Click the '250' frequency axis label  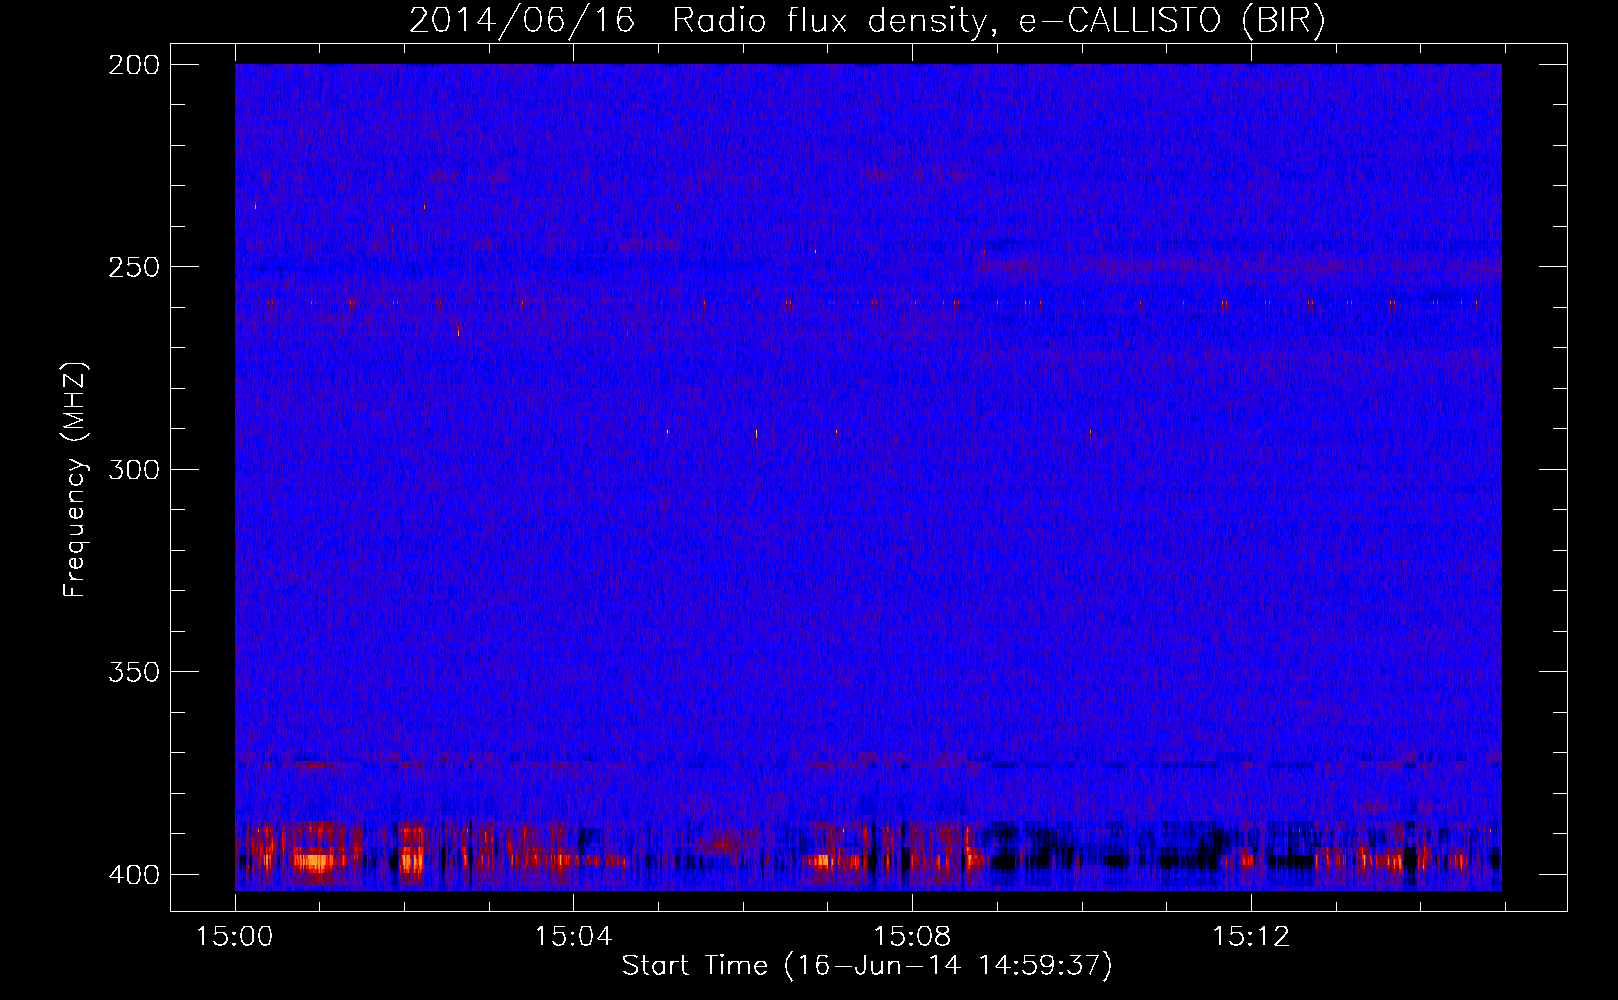(134, 267)
